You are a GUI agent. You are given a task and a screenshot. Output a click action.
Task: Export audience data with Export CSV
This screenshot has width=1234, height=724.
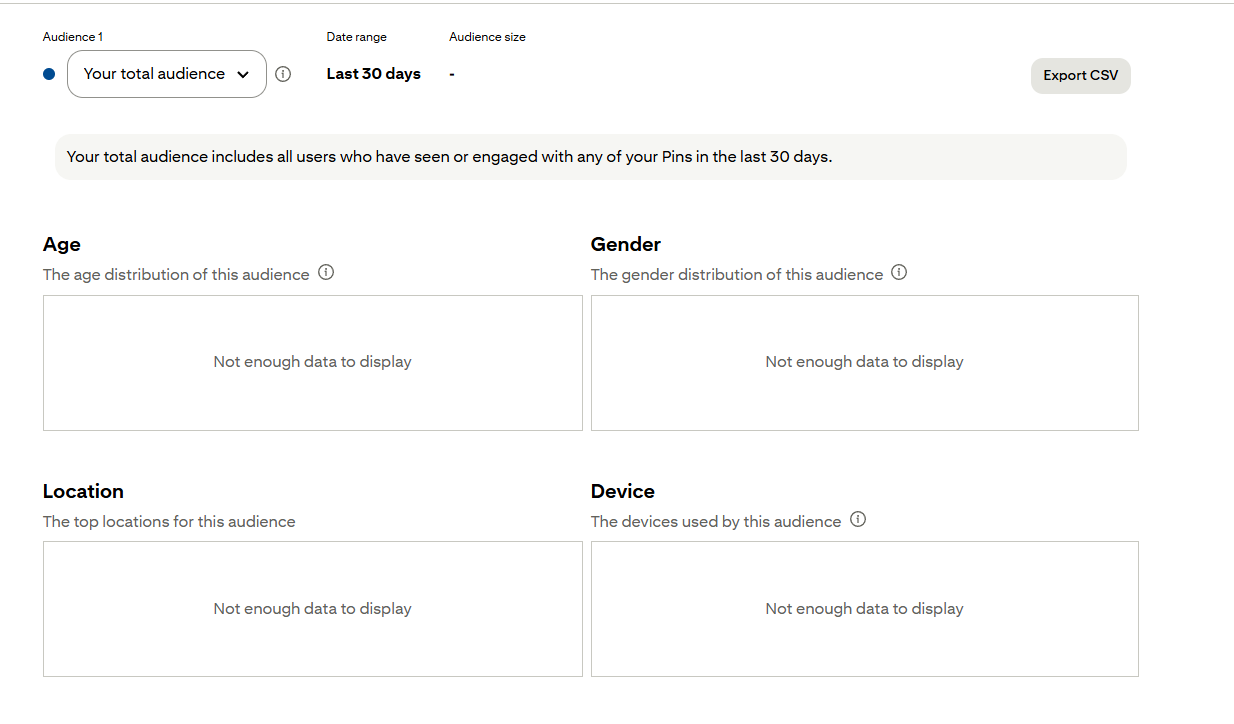pyautogui.click(x=1080, y=76)
